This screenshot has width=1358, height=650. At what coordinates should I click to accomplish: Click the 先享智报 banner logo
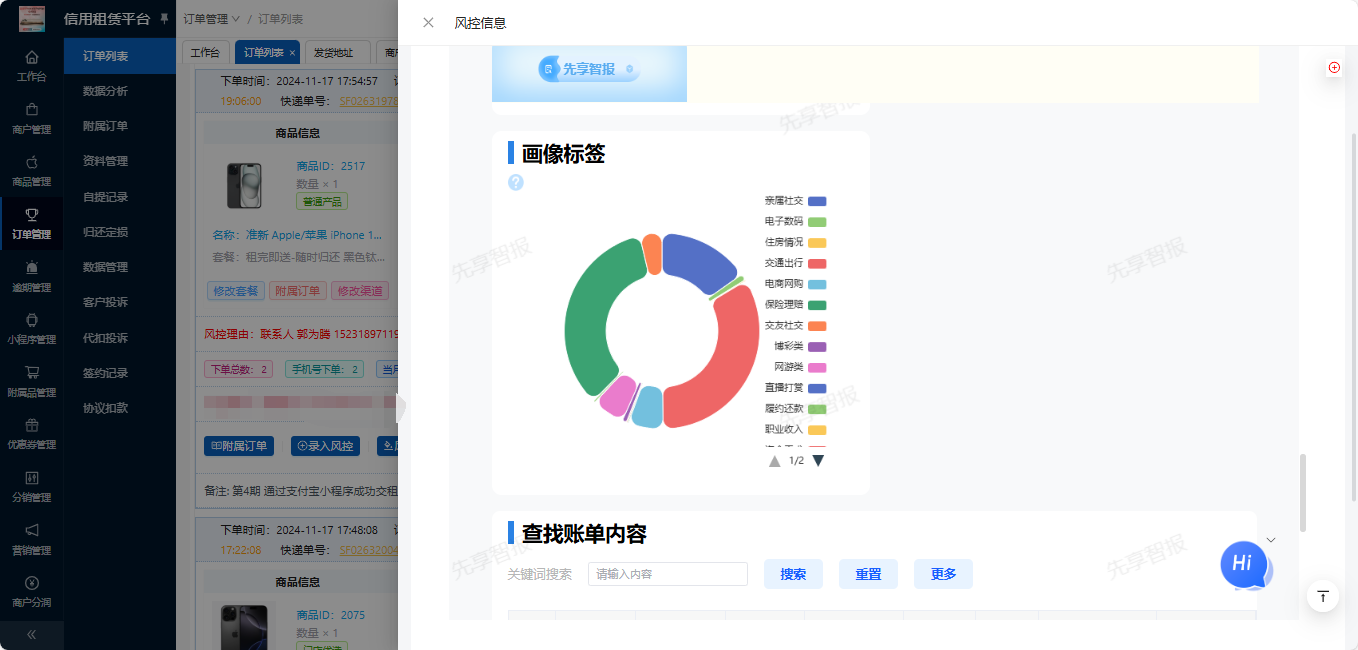point(589,69)
